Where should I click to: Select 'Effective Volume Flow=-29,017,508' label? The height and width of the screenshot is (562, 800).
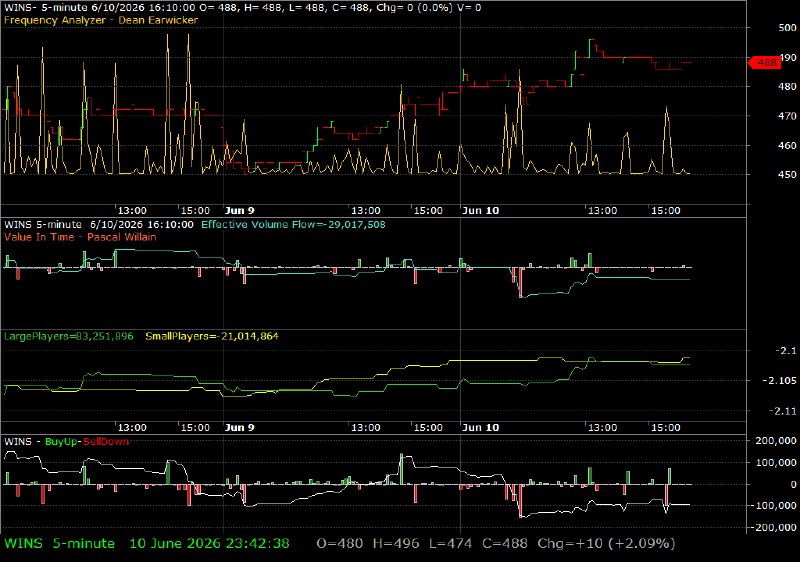click(293, 224)
